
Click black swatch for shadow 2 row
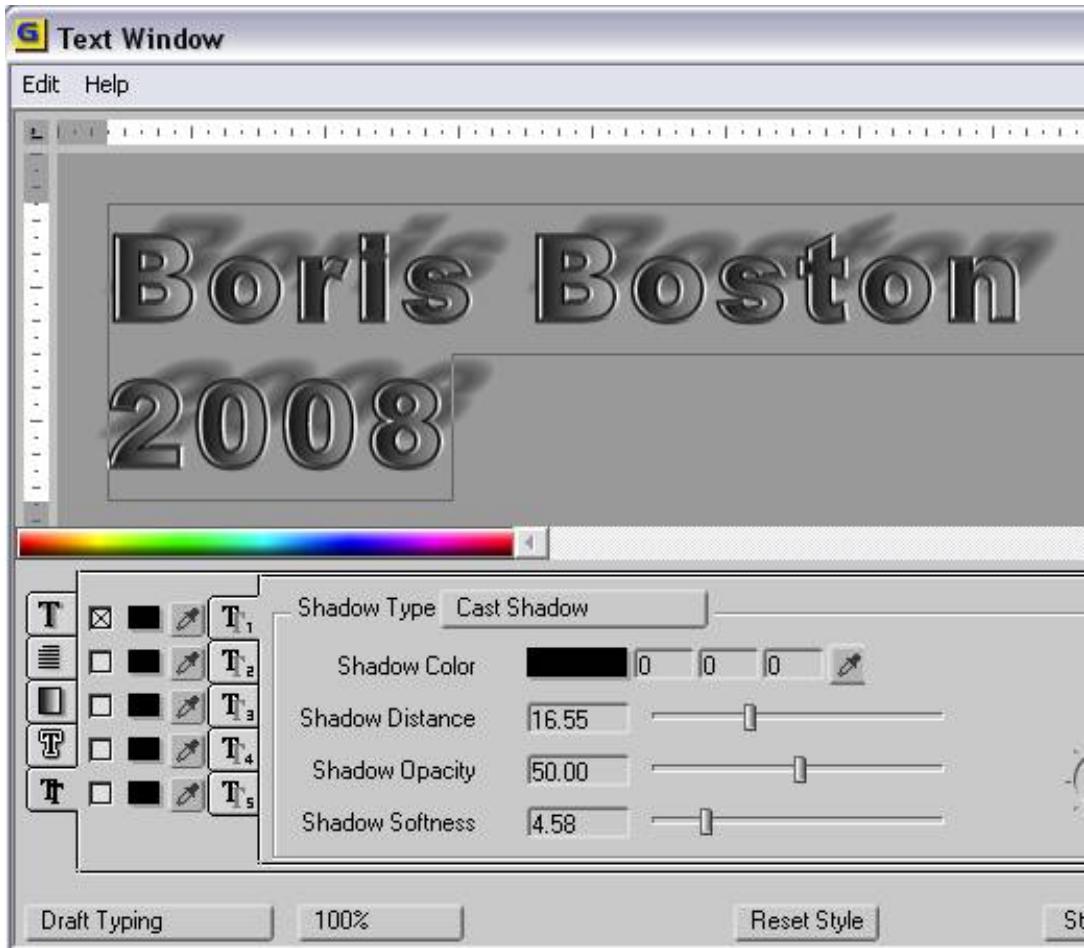pyautogui.click(x=144, y=662)
